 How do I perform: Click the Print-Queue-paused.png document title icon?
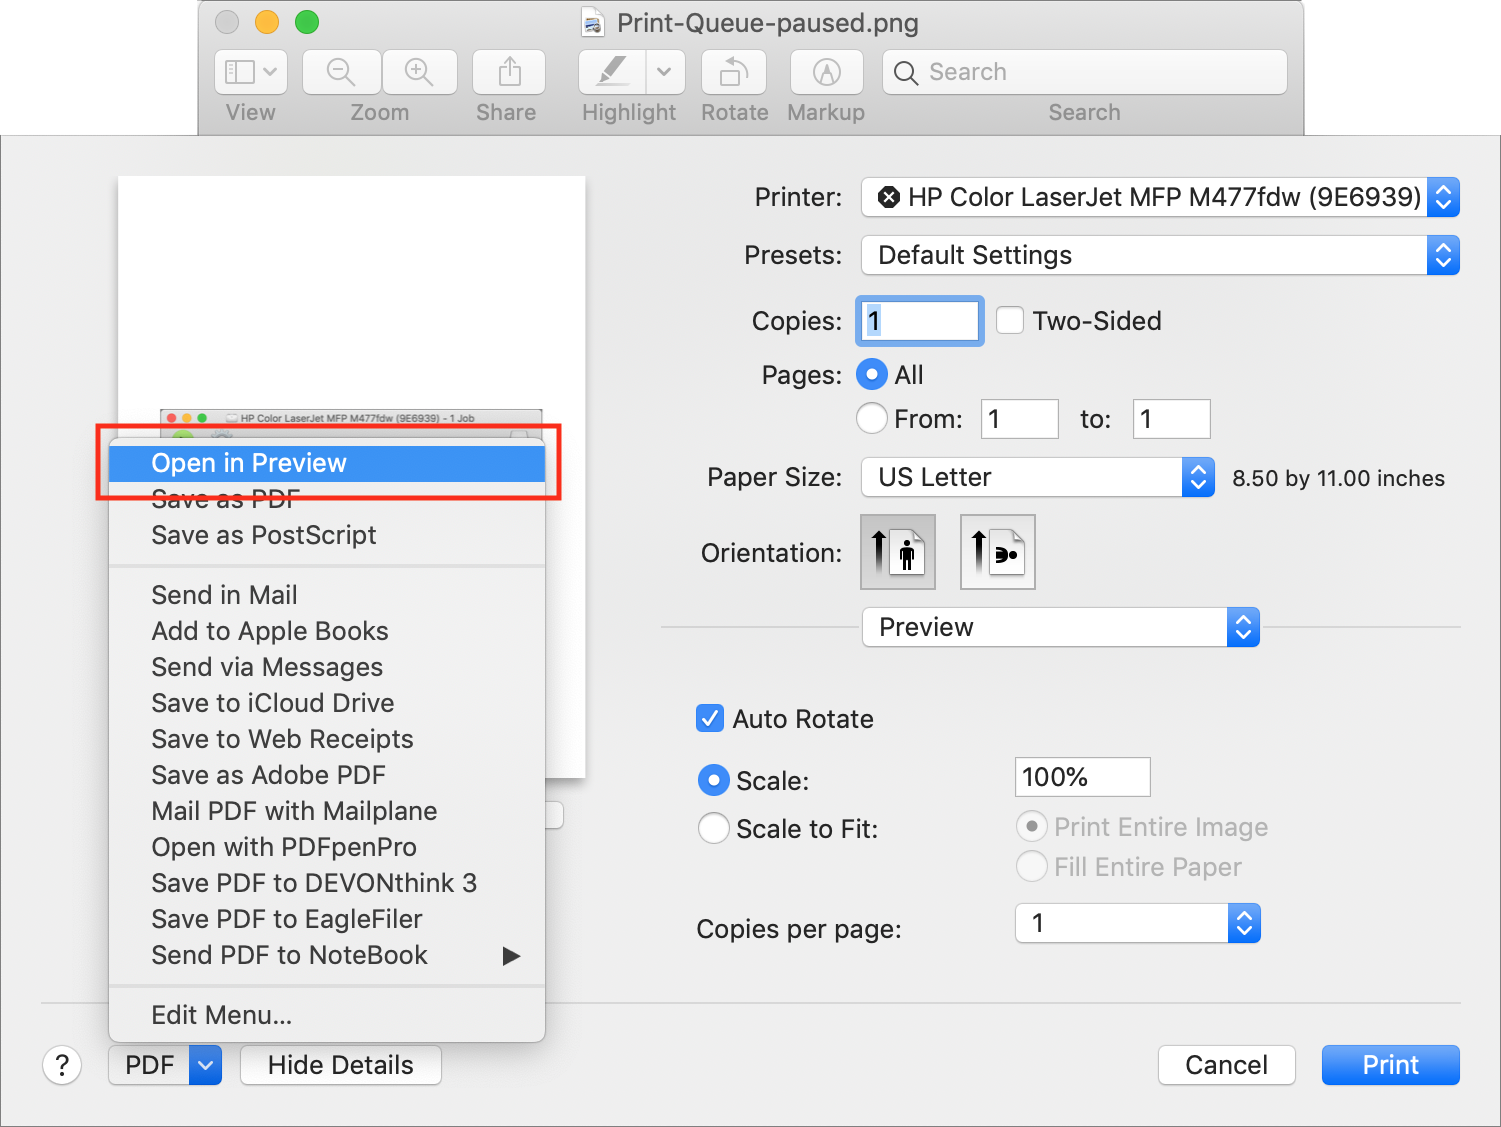[593, 23]
